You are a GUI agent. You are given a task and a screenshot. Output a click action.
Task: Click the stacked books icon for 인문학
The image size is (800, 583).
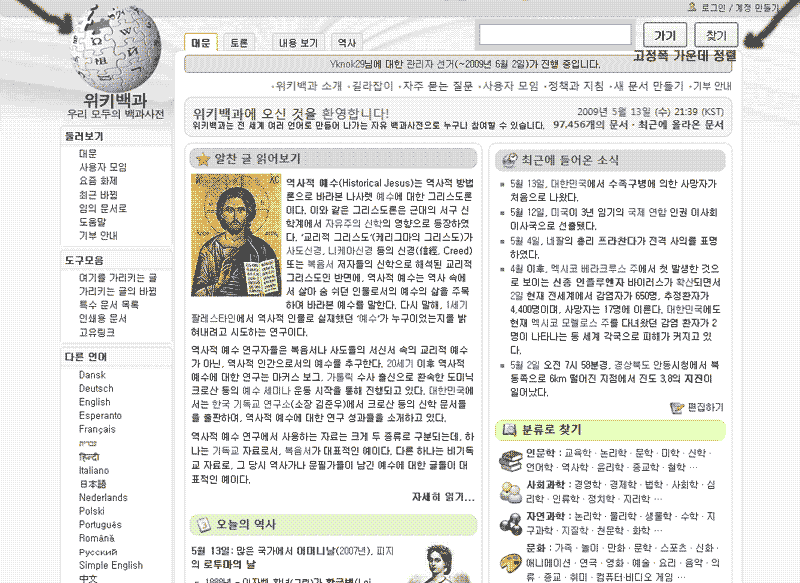[x=510, y=460]
